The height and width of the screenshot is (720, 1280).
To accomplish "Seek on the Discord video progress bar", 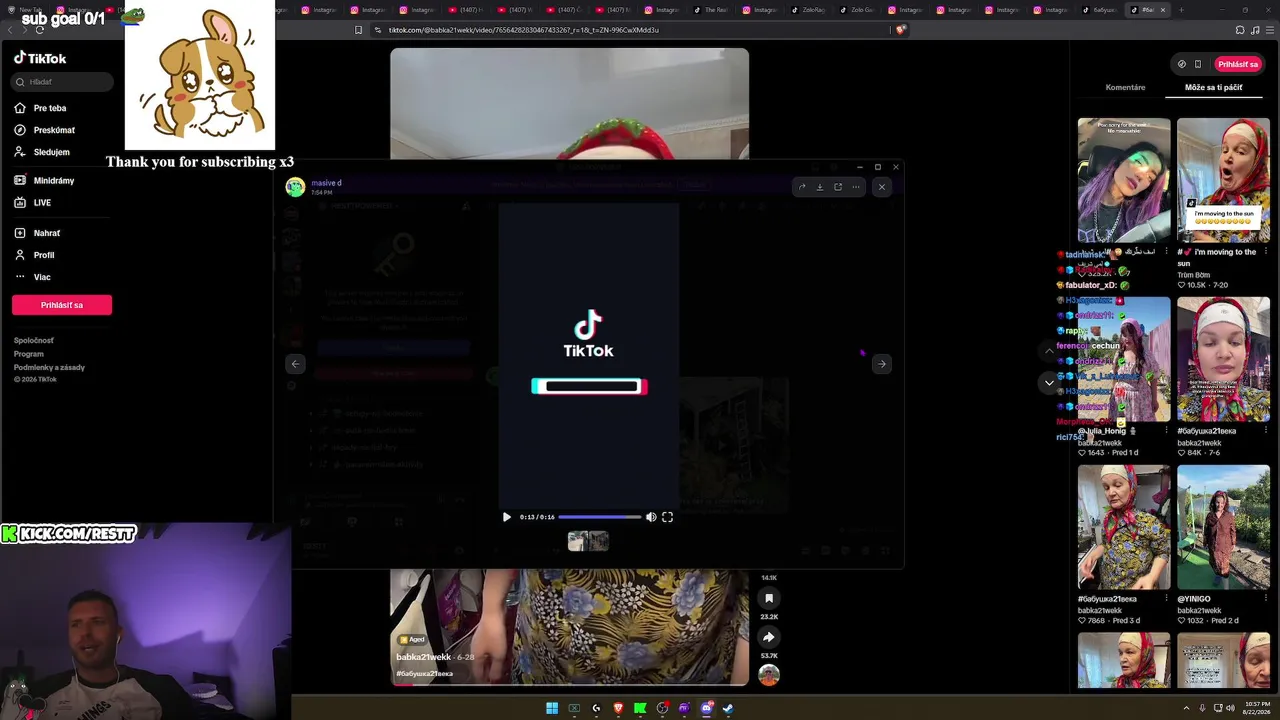I will tap(599, 517).
